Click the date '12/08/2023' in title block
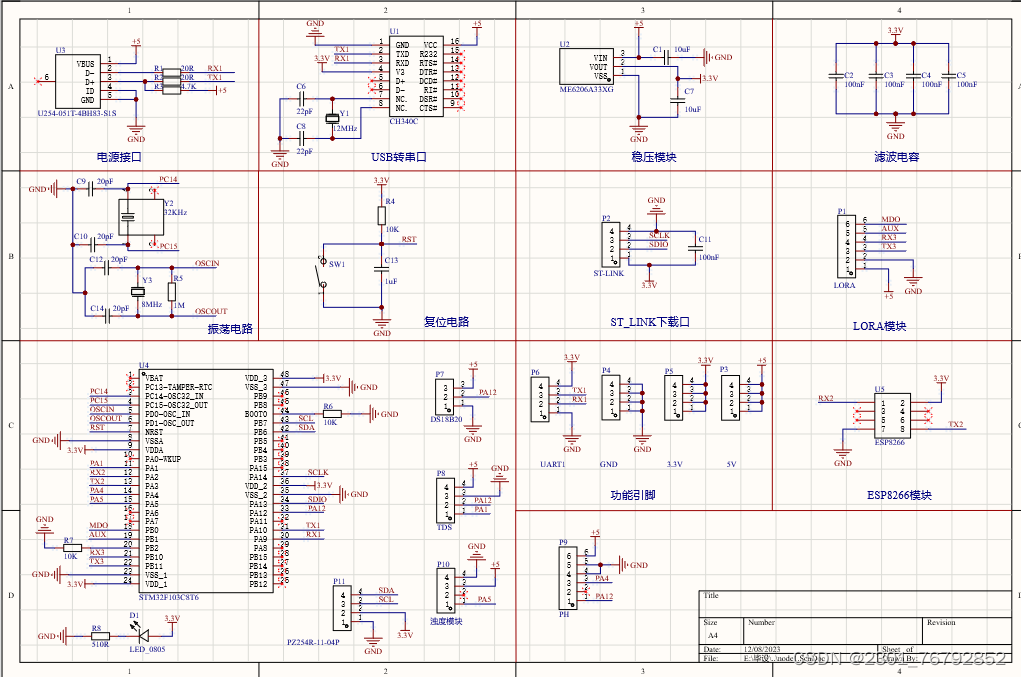This screenshot has height=677, width=1021. [762, 649]
